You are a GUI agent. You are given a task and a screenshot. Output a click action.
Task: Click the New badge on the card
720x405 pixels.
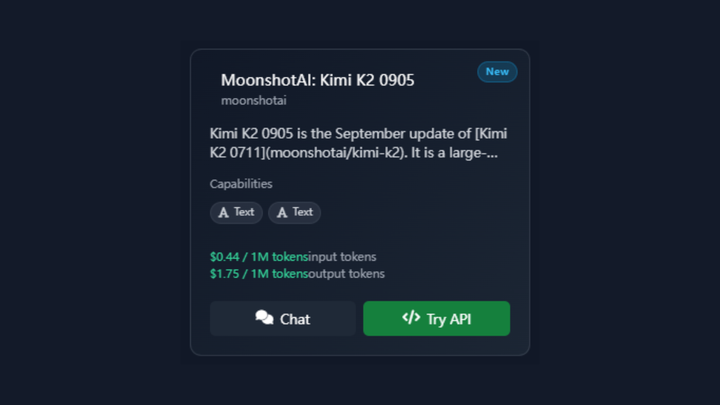(x=497, y=72)
